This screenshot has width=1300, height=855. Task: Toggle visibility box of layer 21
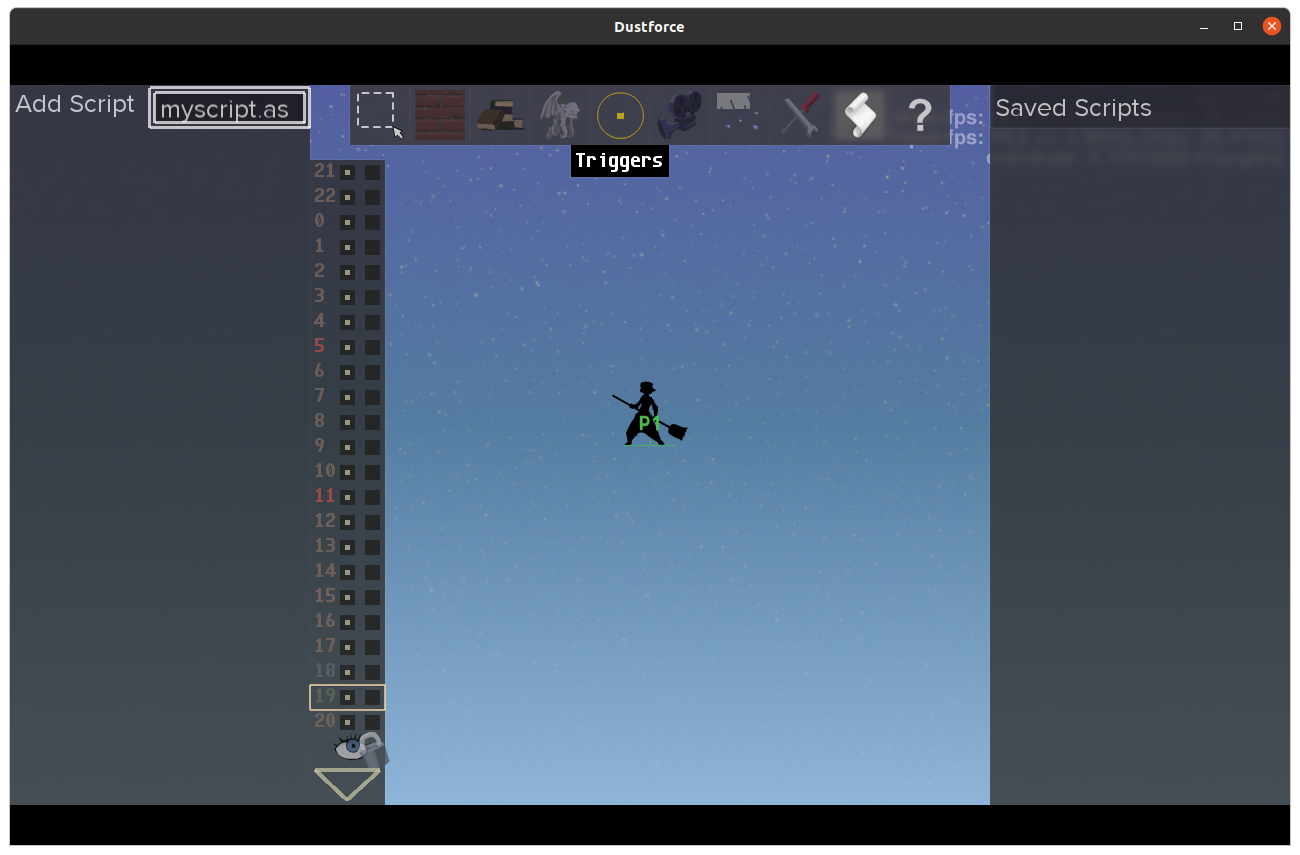347,172
